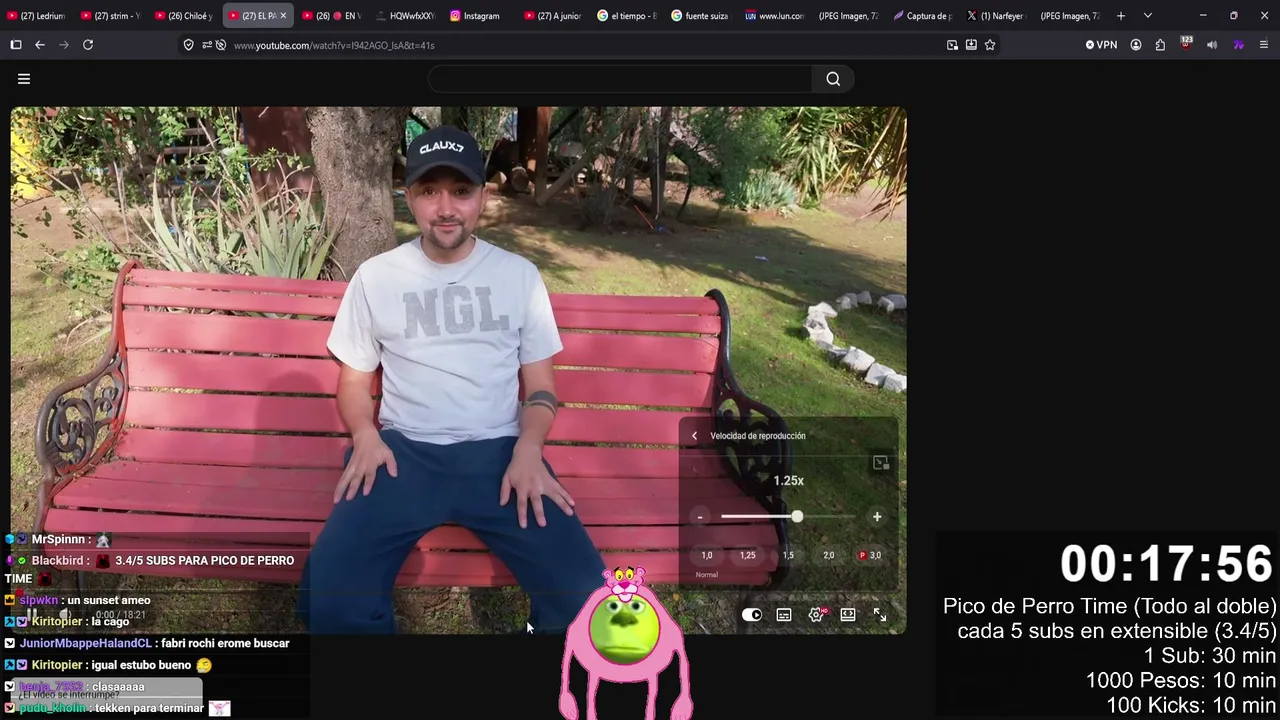Open the YouTube guide hamburger menu
1280x720 pixels.
tap(24, 79)
